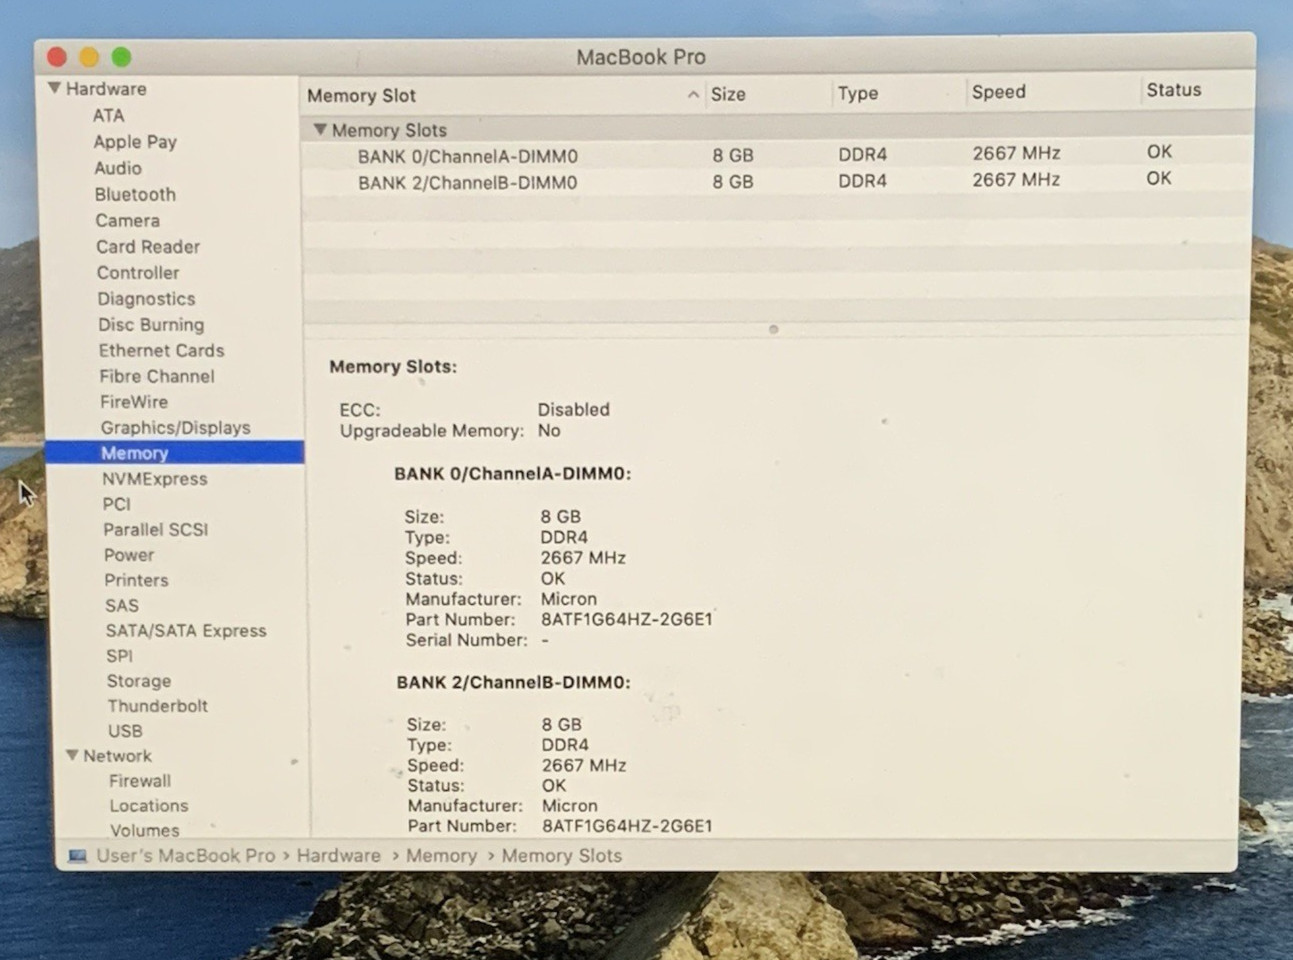Minimize the window with the yellow button
Image resolution: width=1293 pixels, height=960 pixels.
pyautogui.click(x=89, y=57)
